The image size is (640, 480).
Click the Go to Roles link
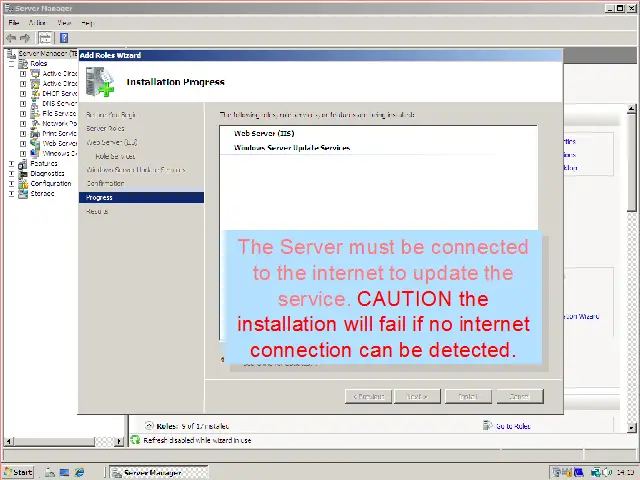(x=513, y=426)
